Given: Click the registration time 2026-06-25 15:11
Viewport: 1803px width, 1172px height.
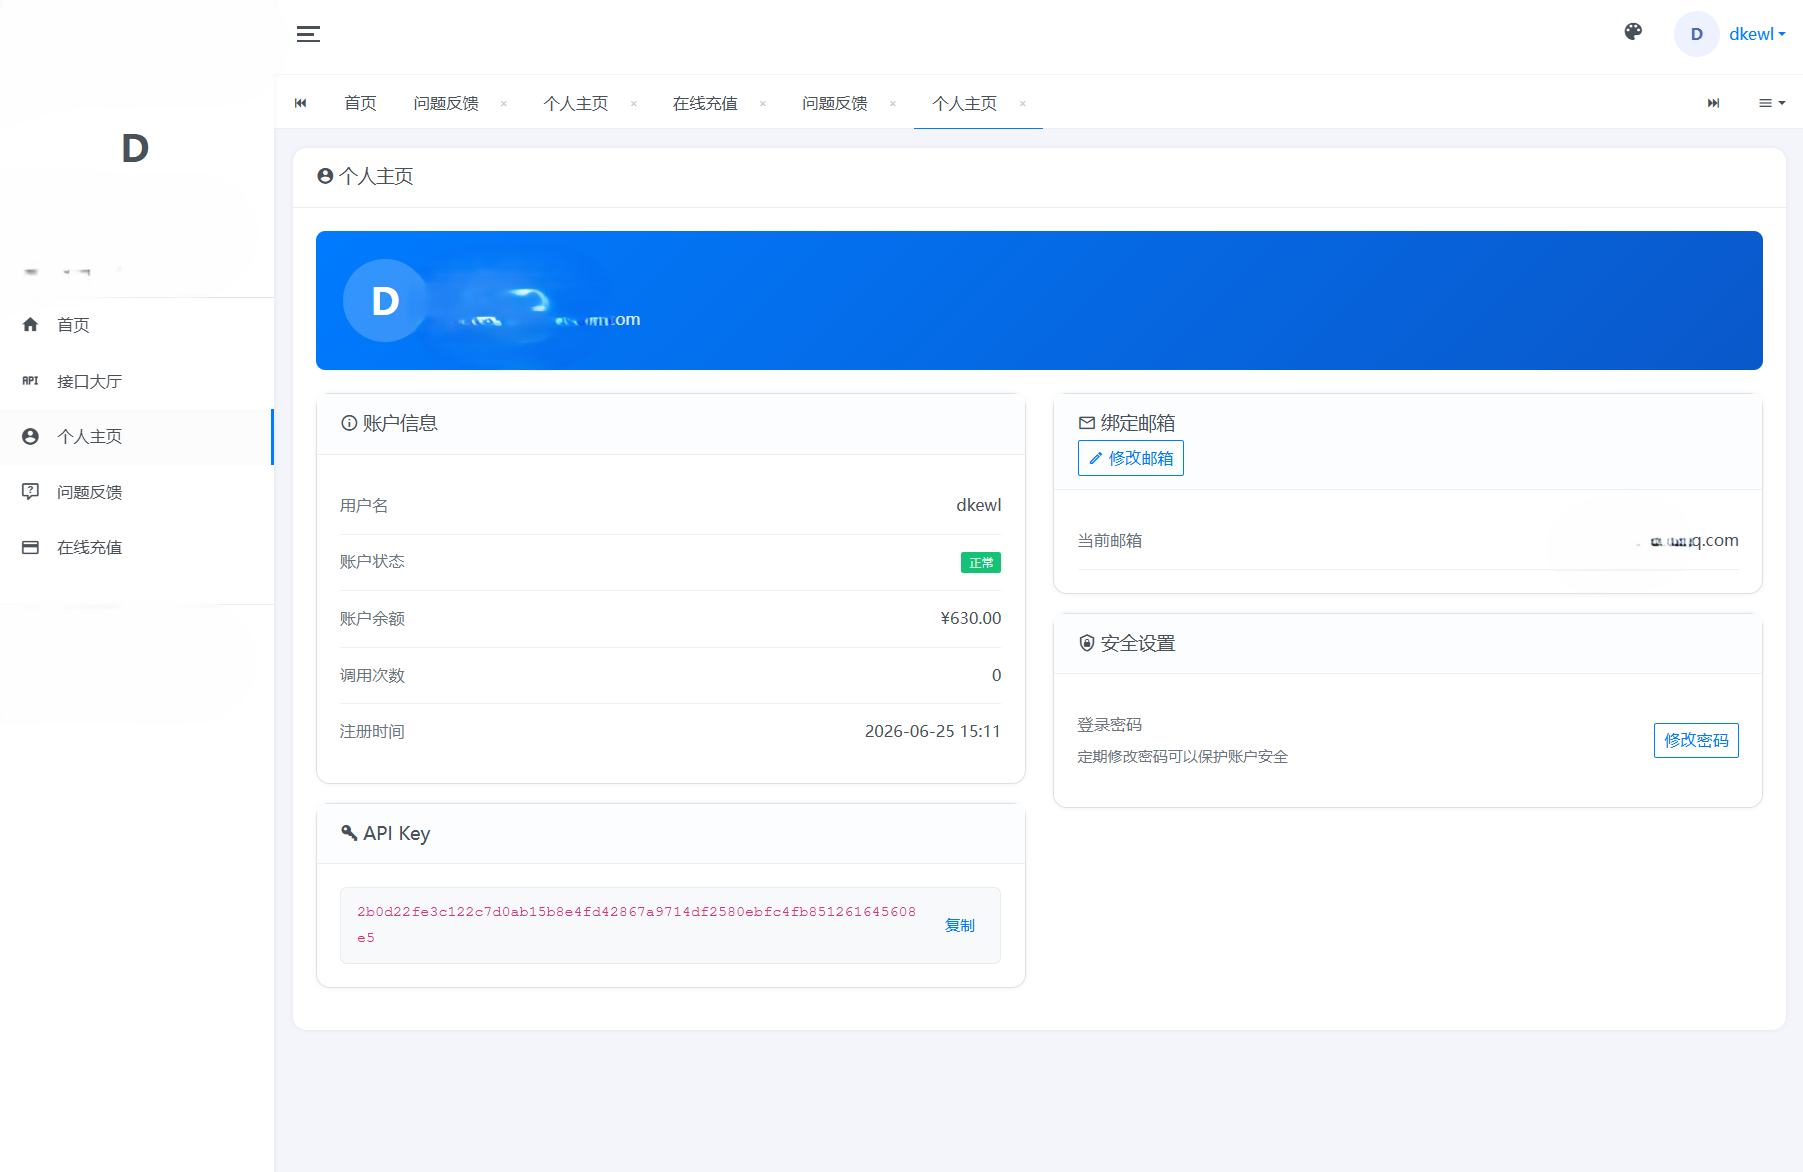Looking at the screenshot, I should (x=933, y=731).
